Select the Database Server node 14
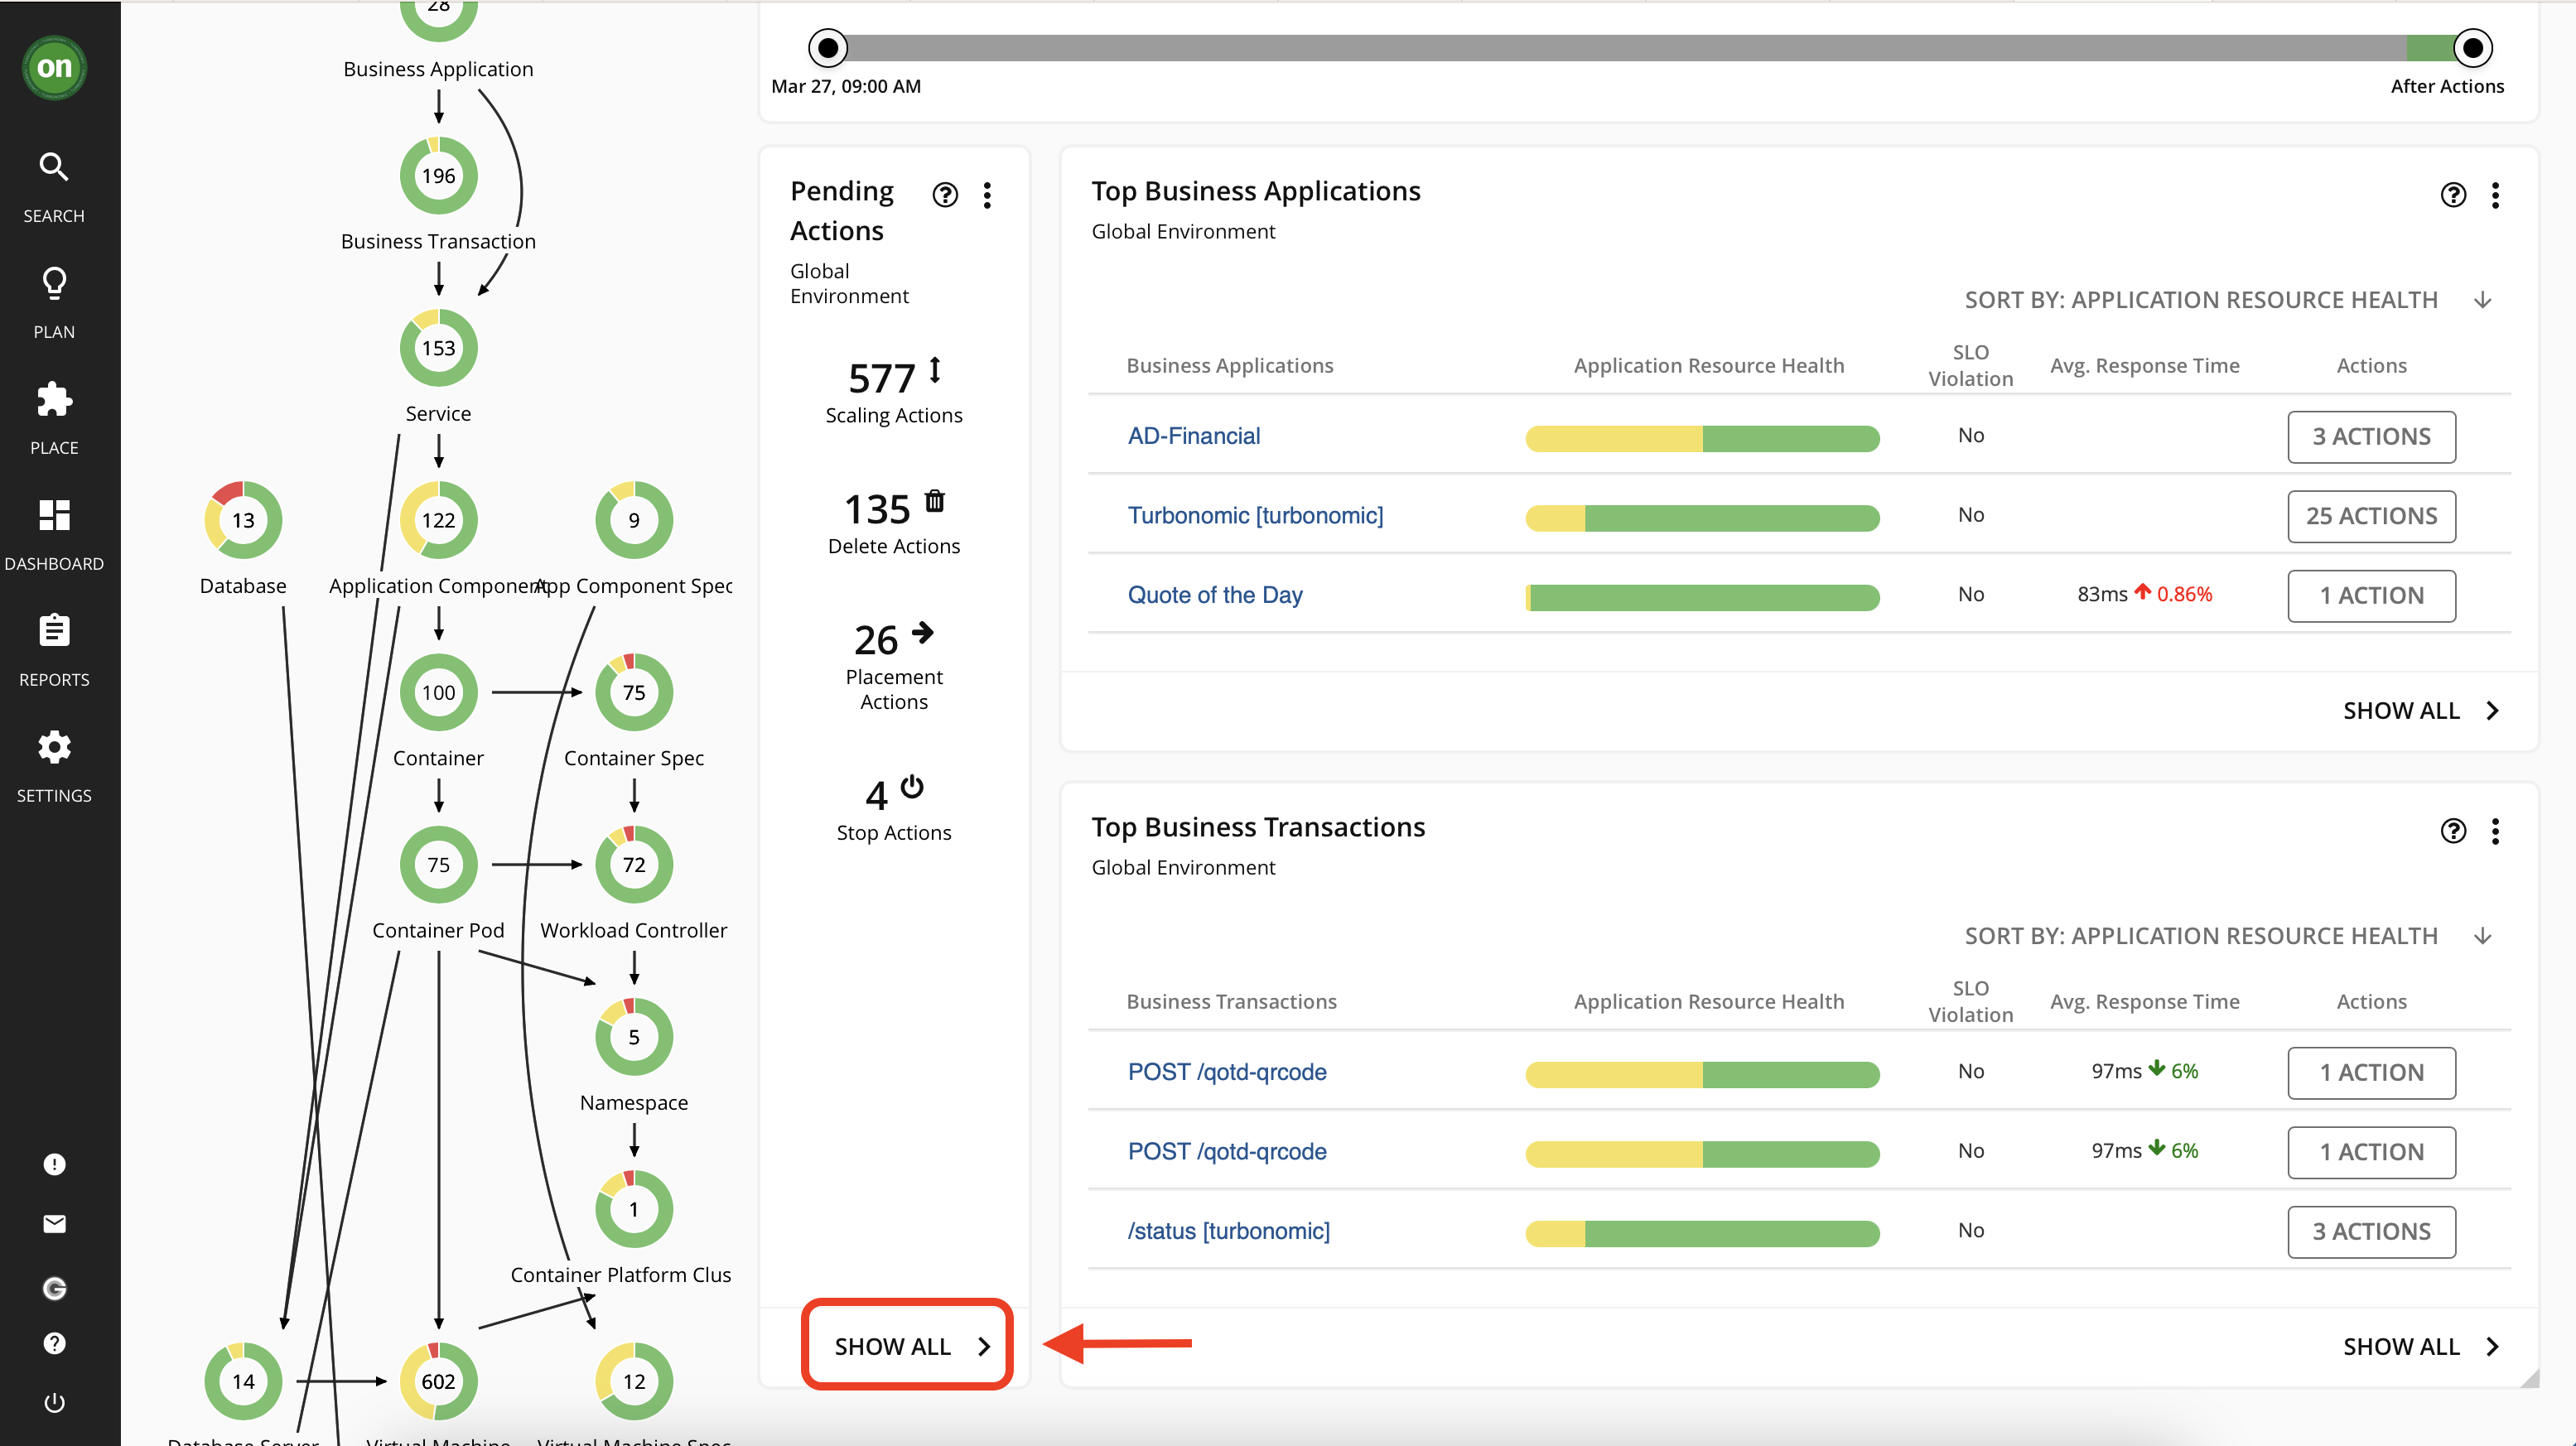 click(243, 1381)
